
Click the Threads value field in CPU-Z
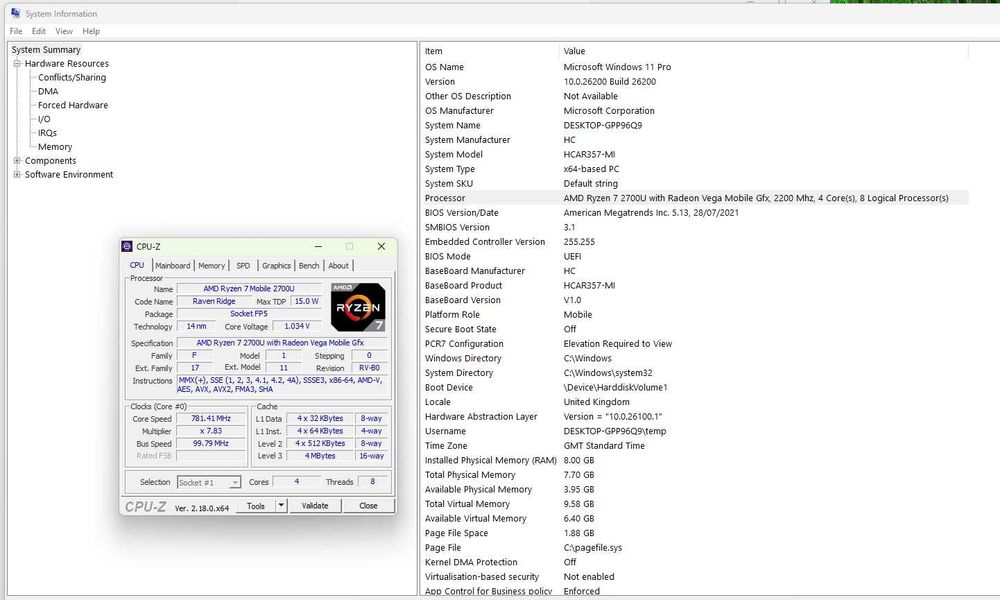372,482
